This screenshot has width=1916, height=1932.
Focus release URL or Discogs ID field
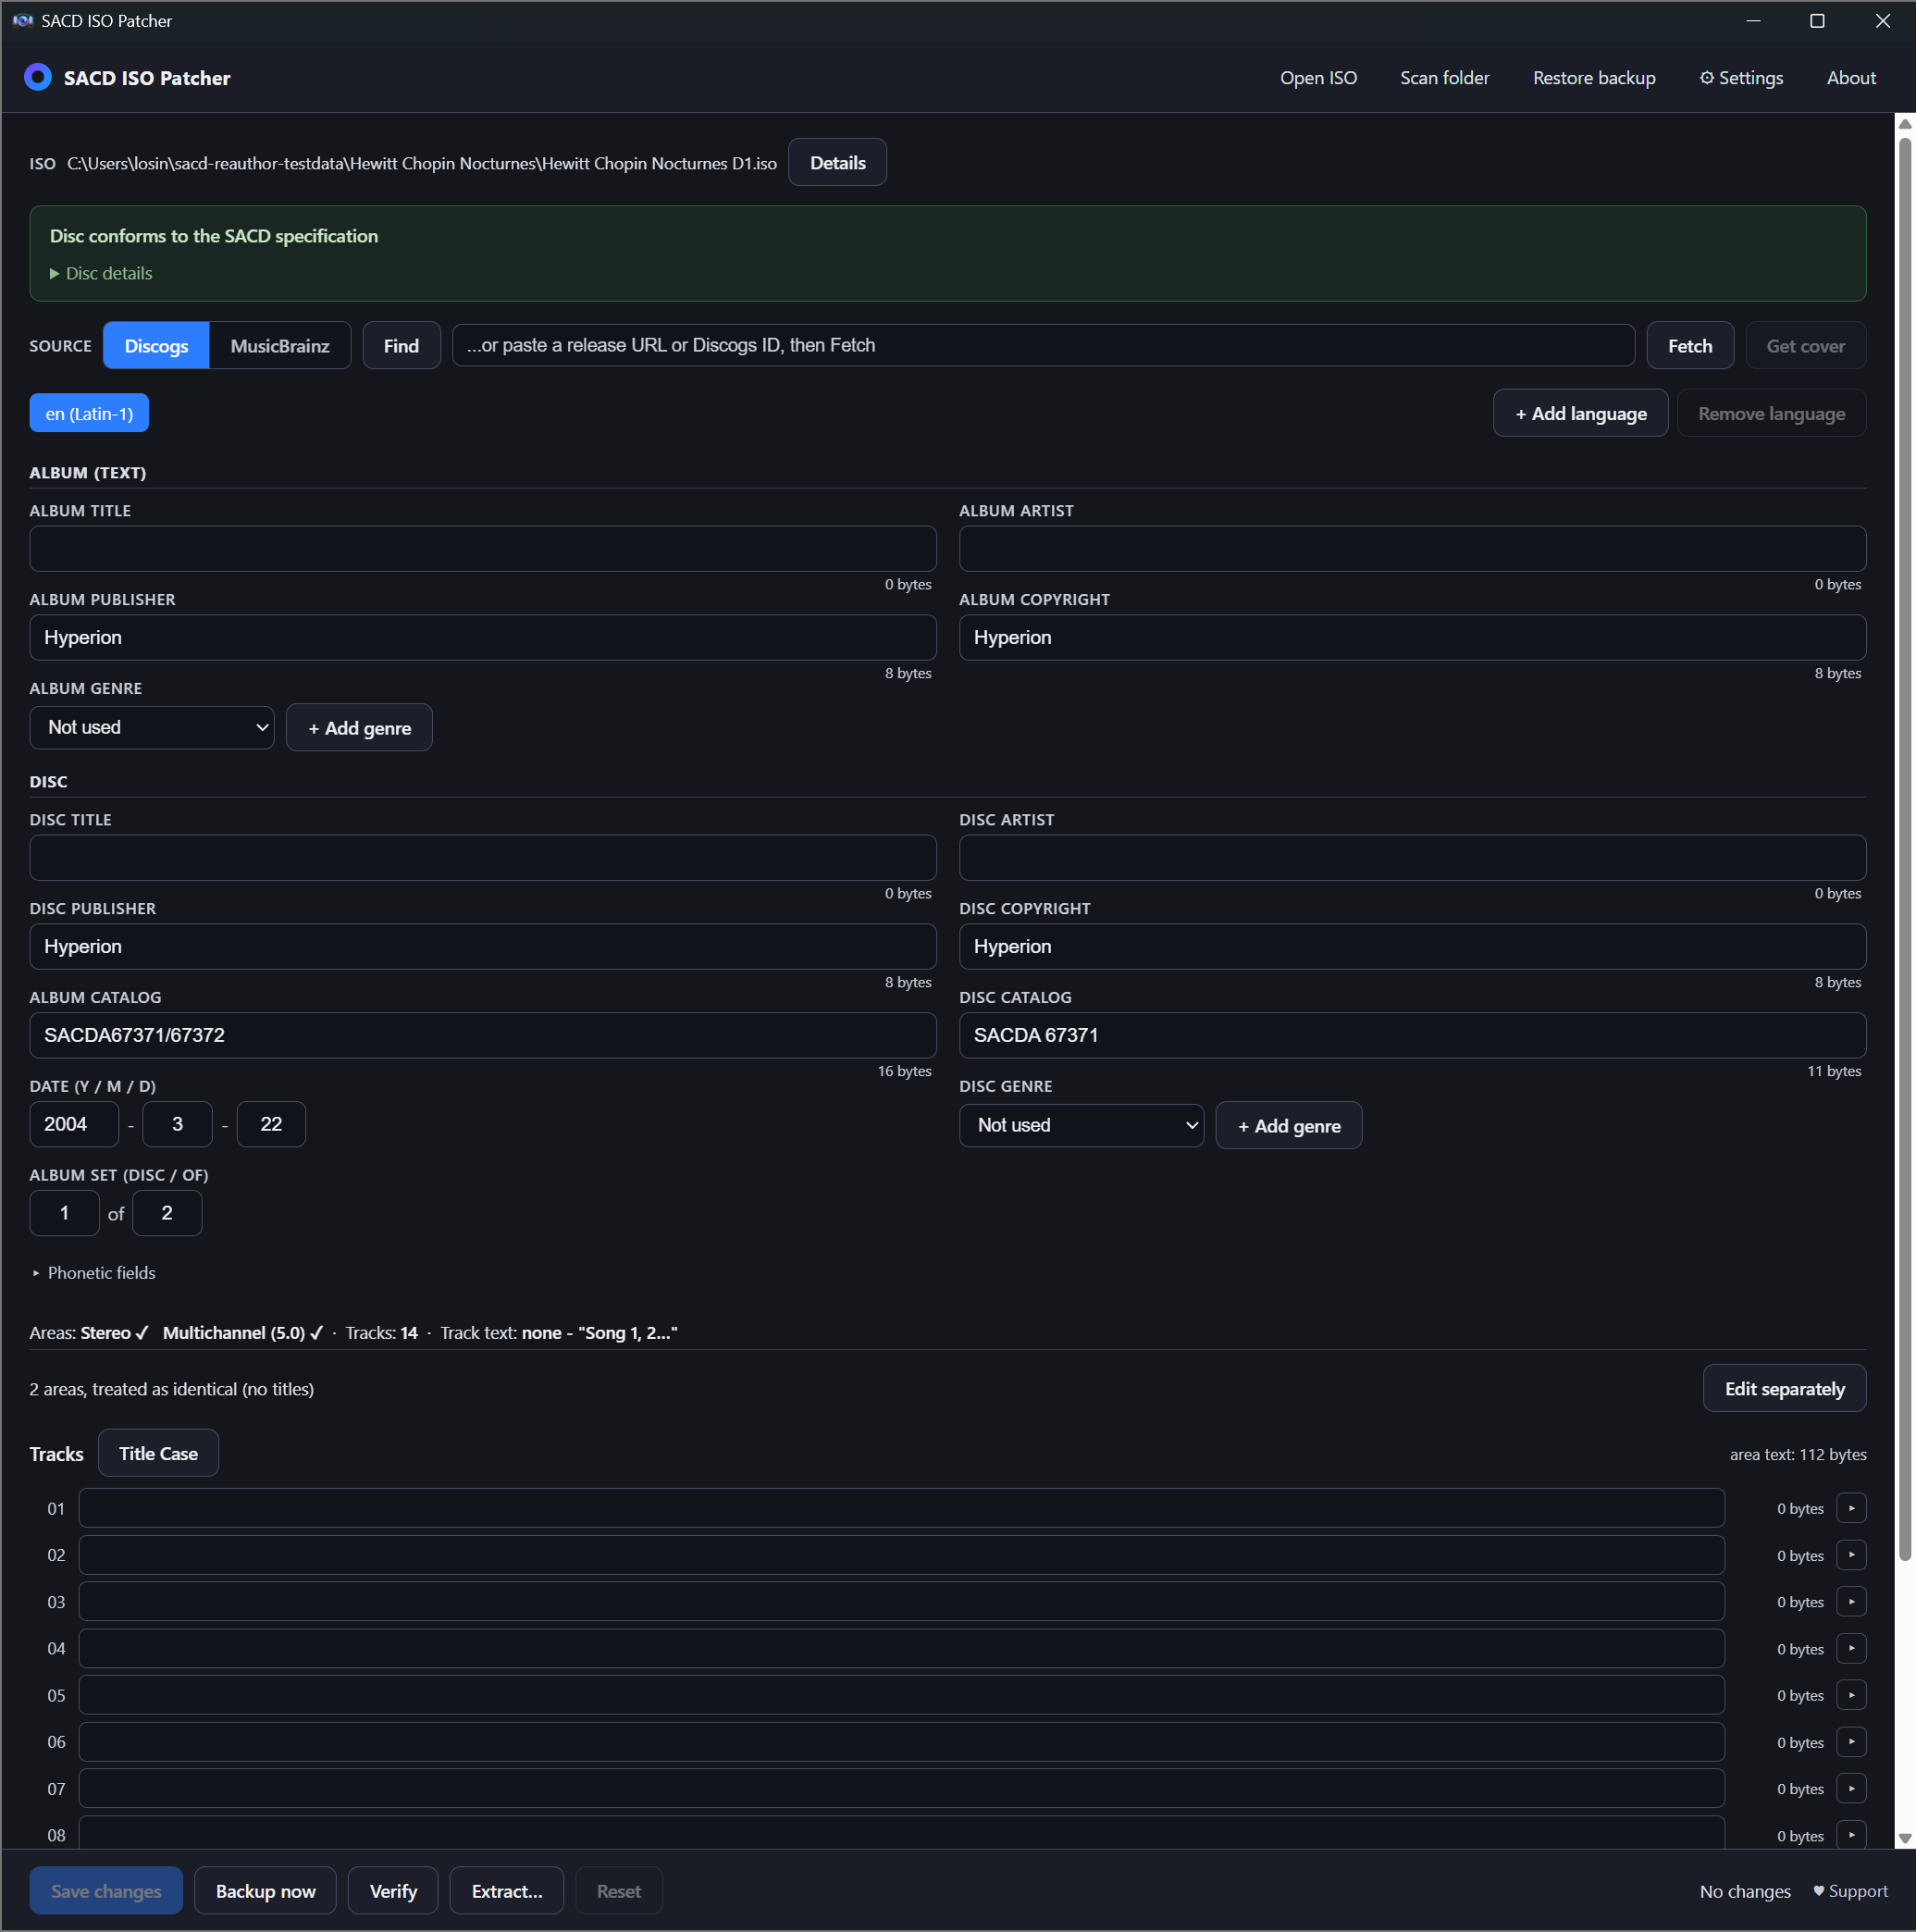coord(1043,345)
